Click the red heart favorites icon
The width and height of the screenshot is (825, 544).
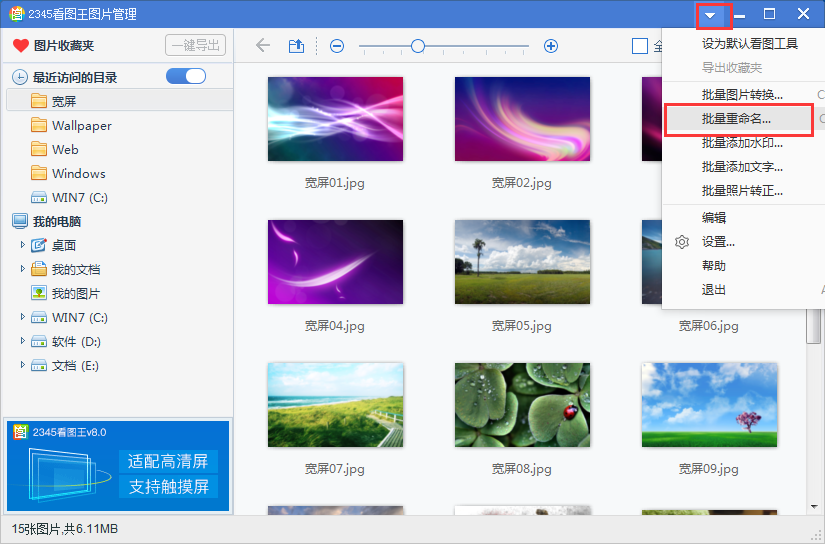20,45
